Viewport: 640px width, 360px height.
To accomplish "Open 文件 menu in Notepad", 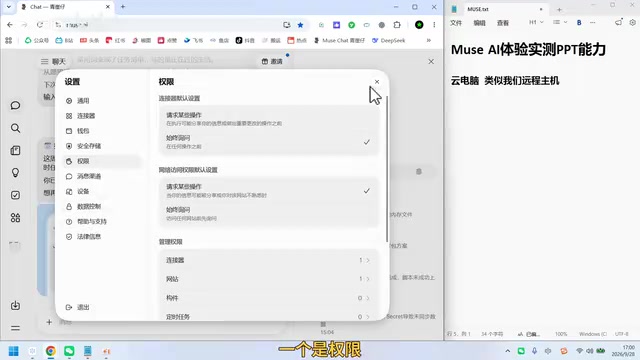I will [456, 23].
